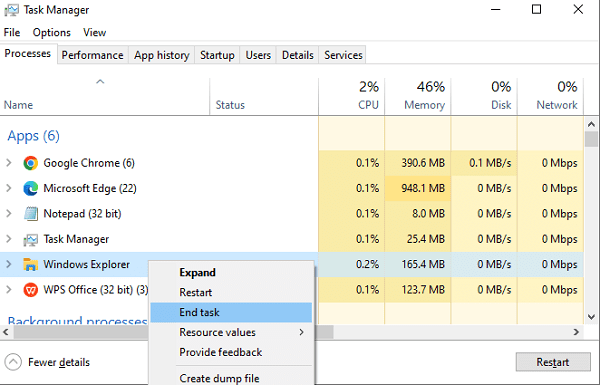Sort by the Status column header
The width and height of the screenshot is (600, 385).
[x=264, y=96]
